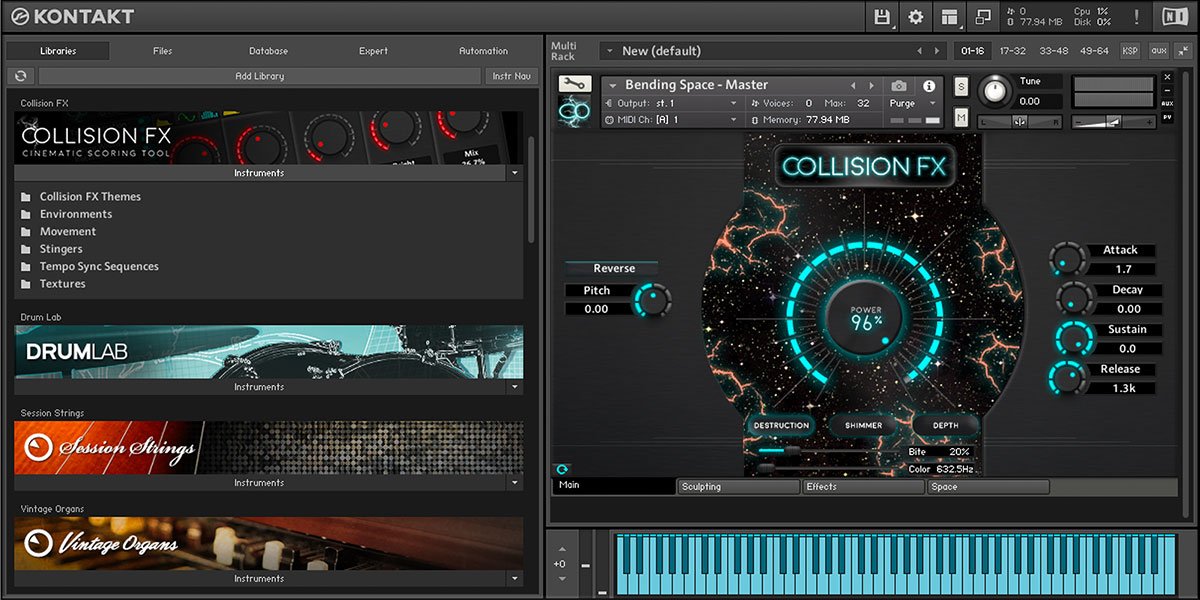Click the wrench edit instrument icon
Screen dimensions: 1200x600
(x=575, y=85)
